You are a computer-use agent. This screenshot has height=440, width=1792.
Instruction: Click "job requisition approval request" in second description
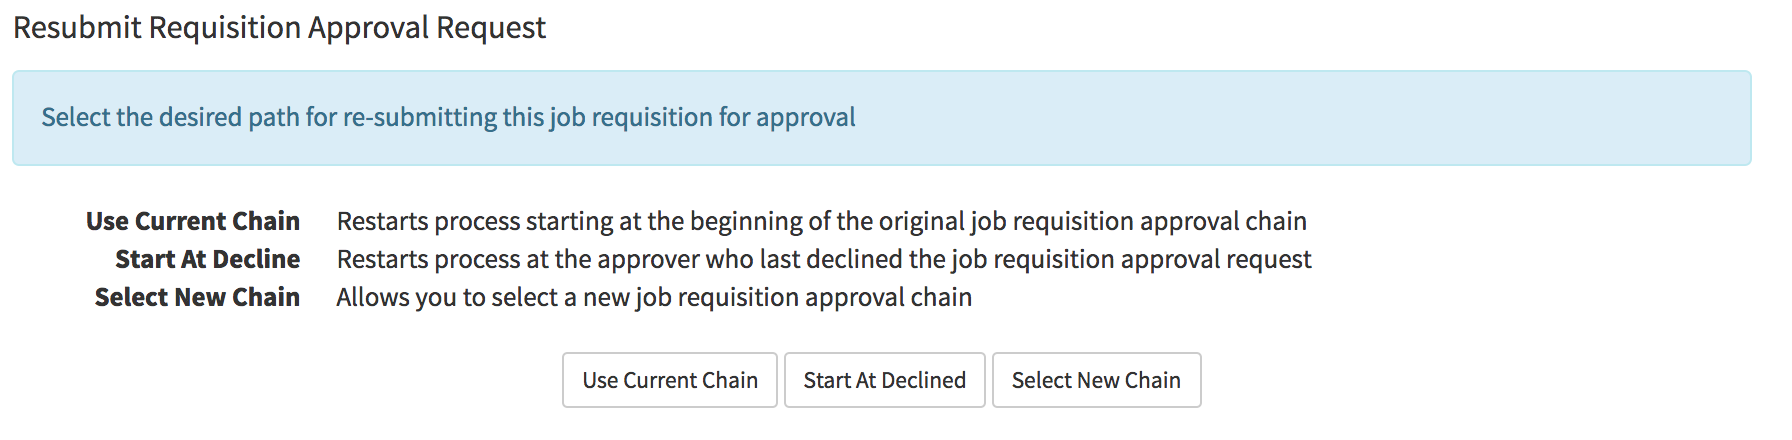[1131, 259]
